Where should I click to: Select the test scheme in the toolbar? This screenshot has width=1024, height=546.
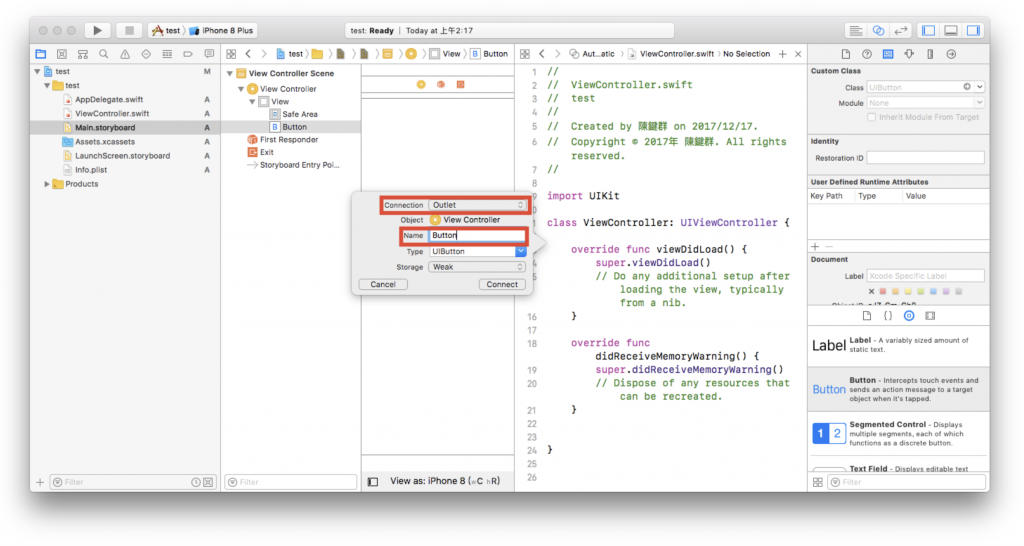coord(166,31)
